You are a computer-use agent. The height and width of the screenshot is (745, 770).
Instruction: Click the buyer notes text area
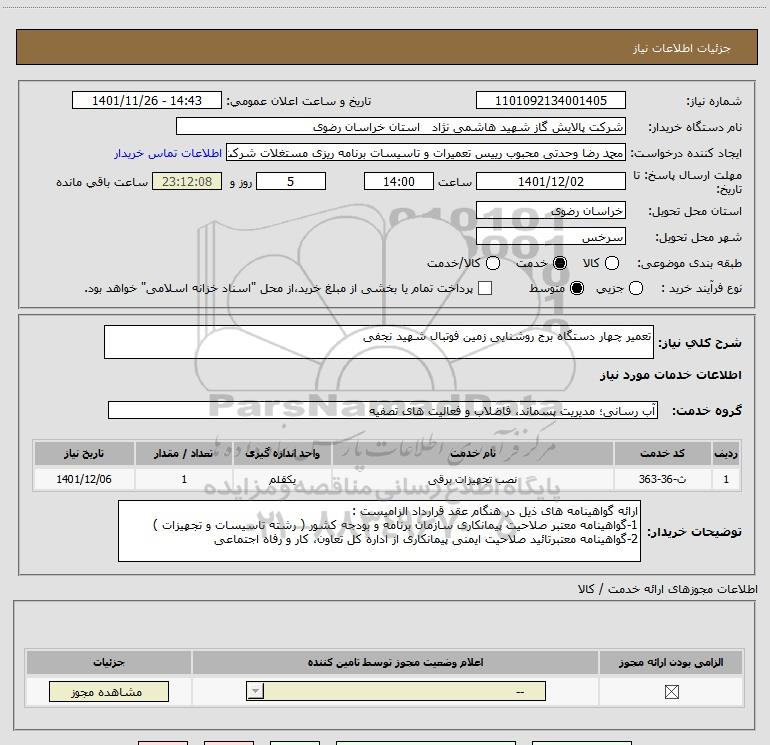click(379, 531)
